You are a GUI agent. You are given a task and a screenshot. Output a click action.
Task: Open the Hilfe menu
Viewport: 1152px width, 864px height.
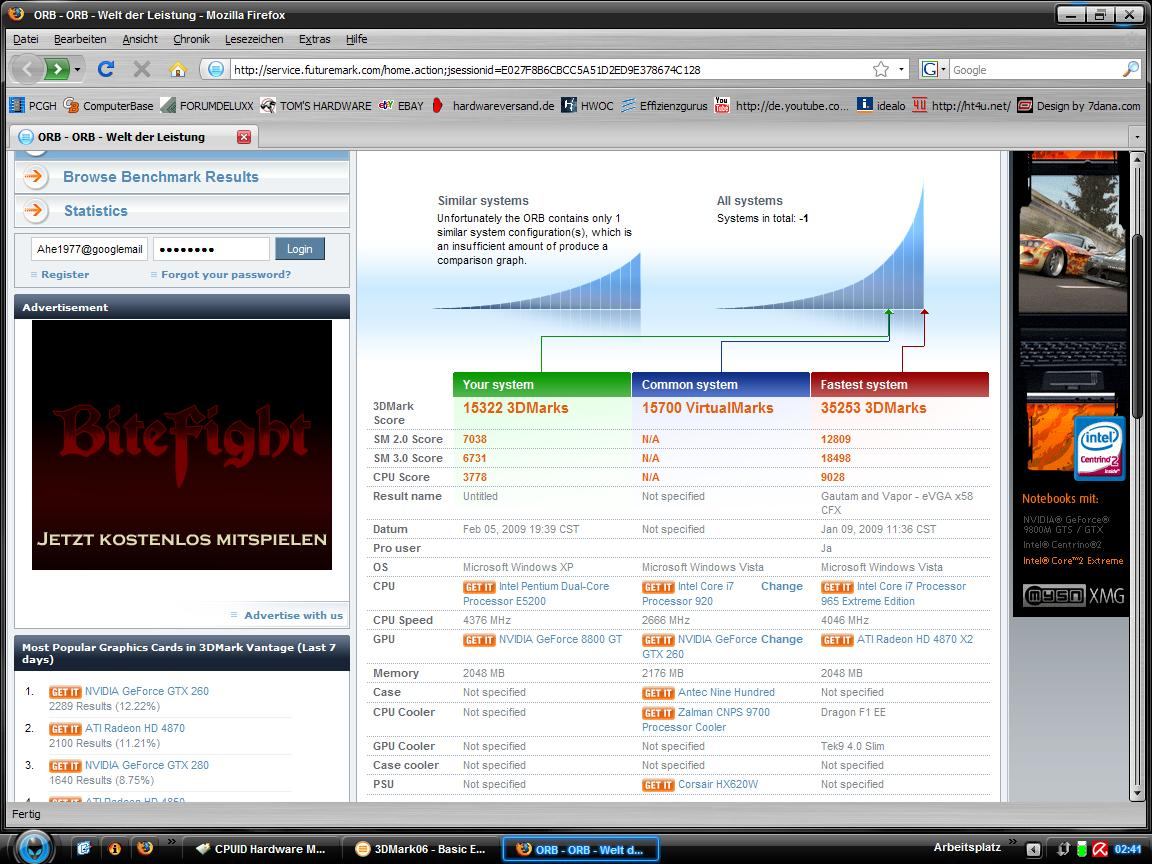tap(356, 39)
